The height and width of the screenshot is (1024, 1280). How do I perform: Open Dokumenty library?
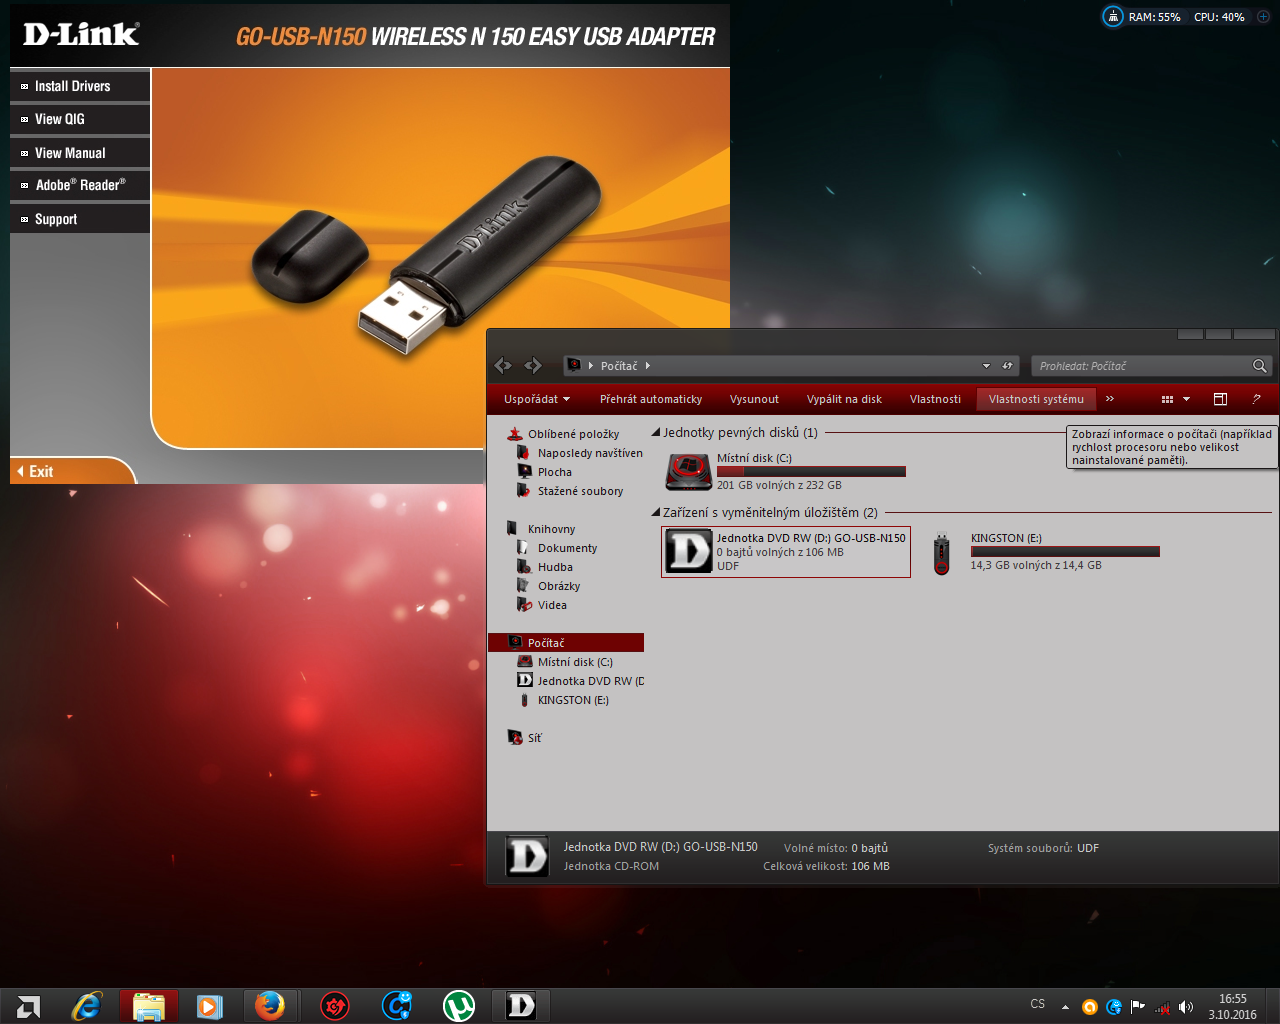pos(567,548)
